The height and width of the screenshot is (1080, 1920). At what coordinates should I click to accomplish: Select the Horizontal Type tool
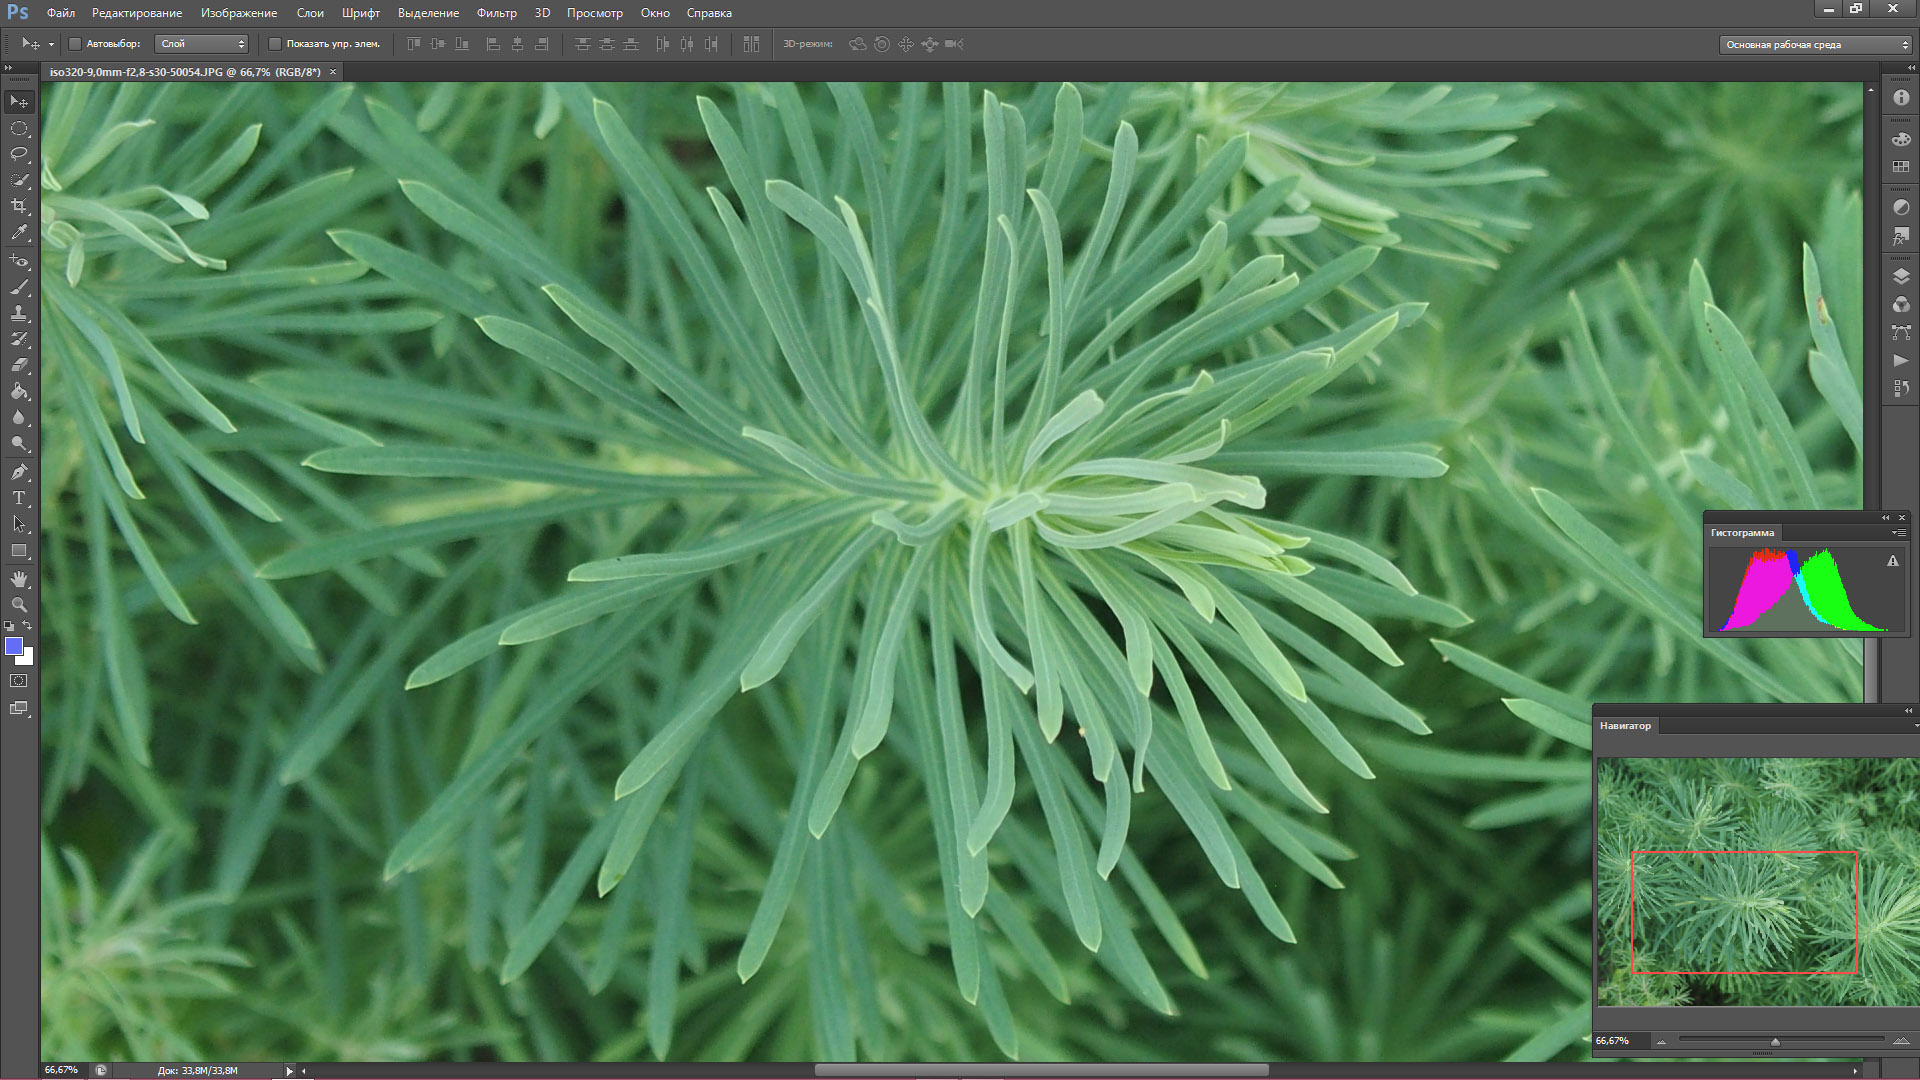(x=19, y=498)
